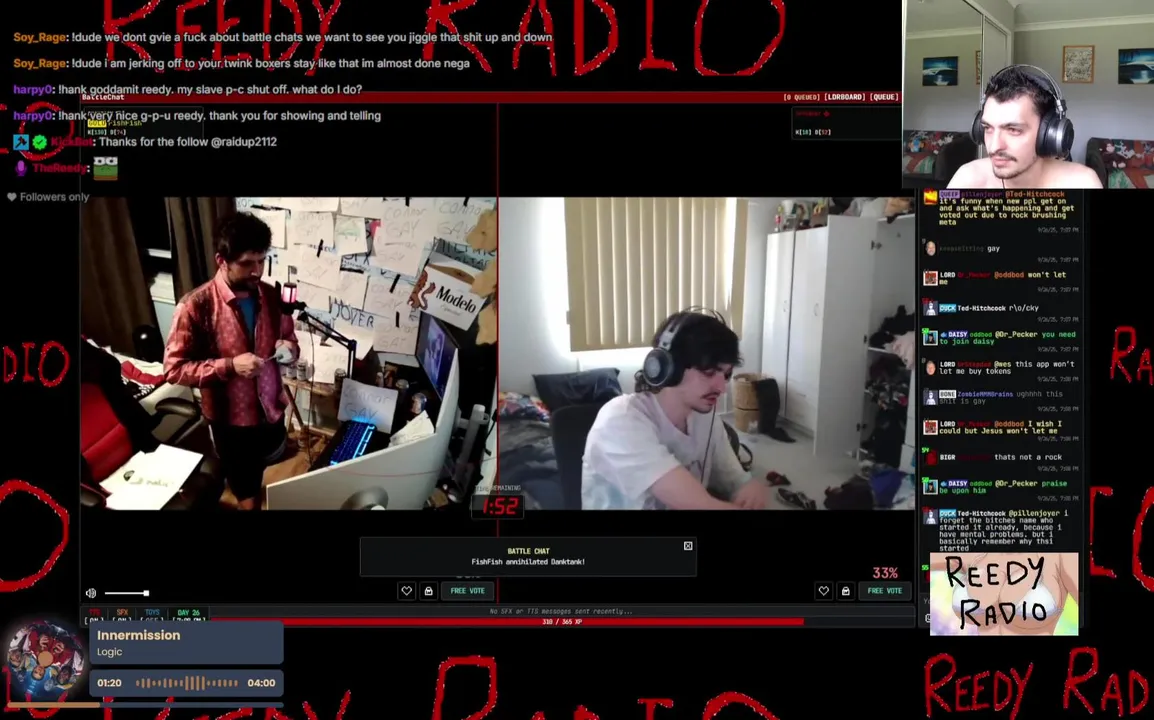Open harpy0's username in the top message
This screenshot has width=1154, height=720.
(x=33, y=89)
